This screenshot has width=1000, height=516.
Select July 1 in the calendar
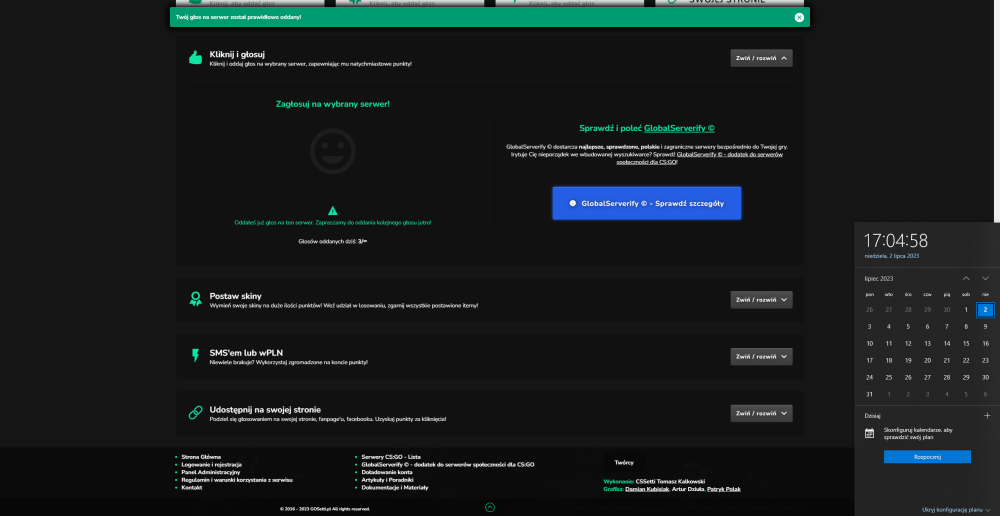pyautogui.click(x=966, y=309)
